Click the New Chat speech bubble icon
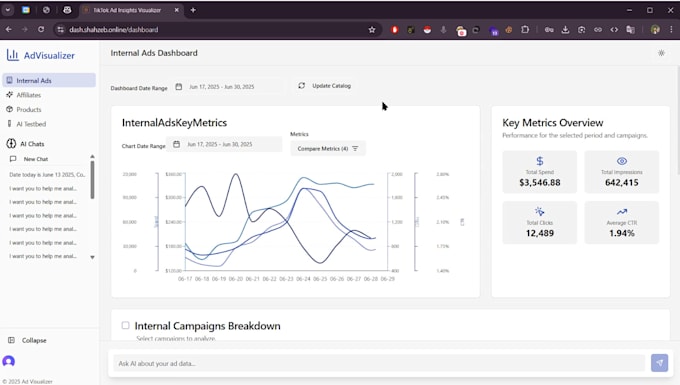The image size is (680, 385). [x=13, y=159]
